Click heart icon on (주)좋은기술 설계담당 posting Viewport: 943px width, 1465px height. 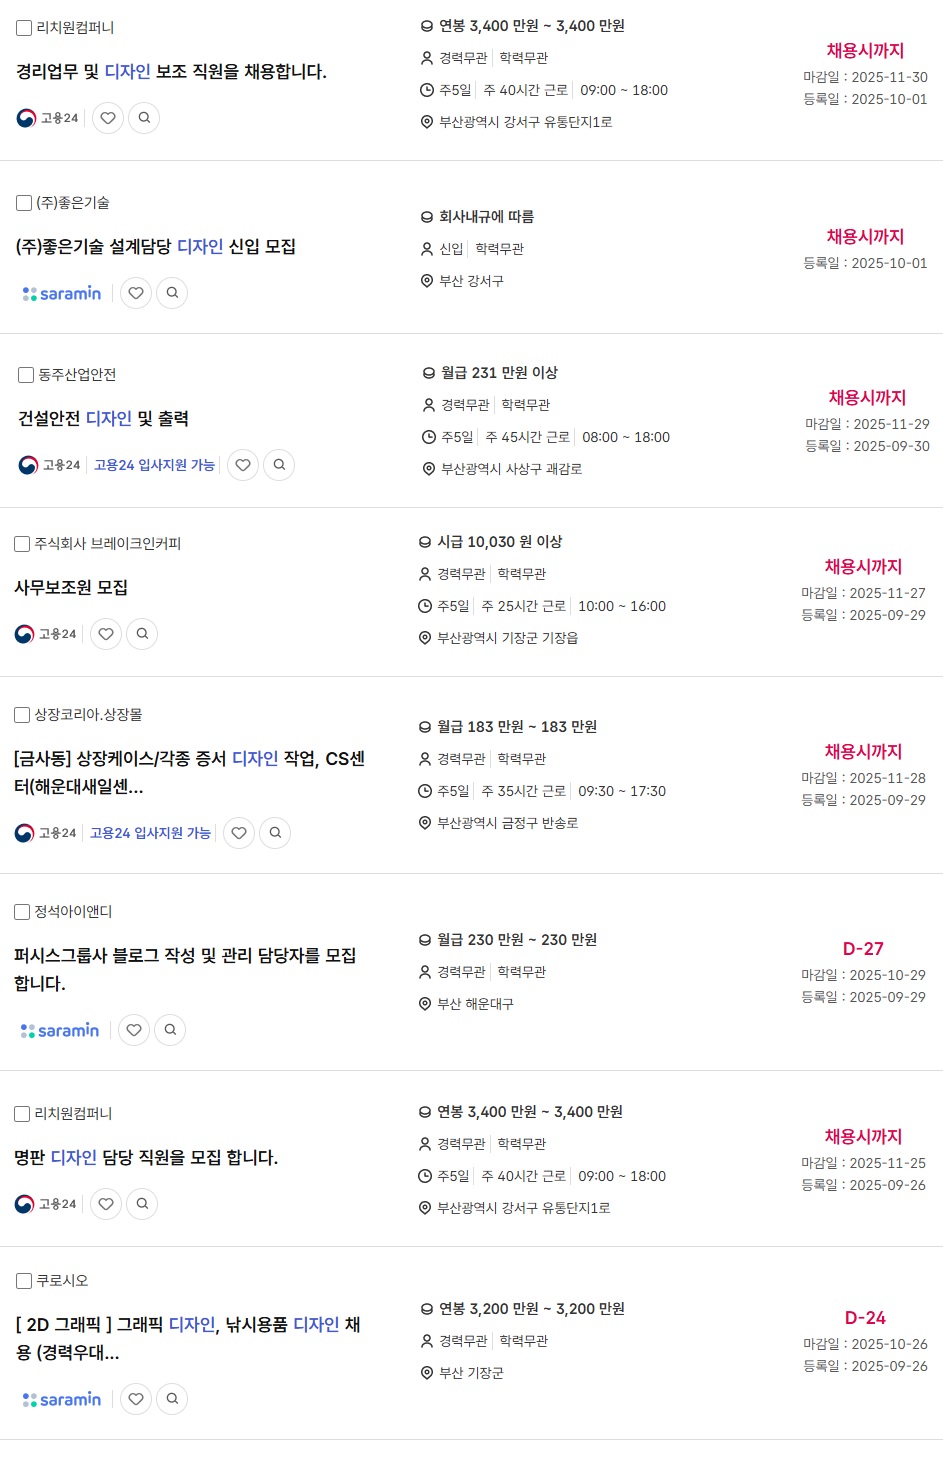click(x=136, y=293)
